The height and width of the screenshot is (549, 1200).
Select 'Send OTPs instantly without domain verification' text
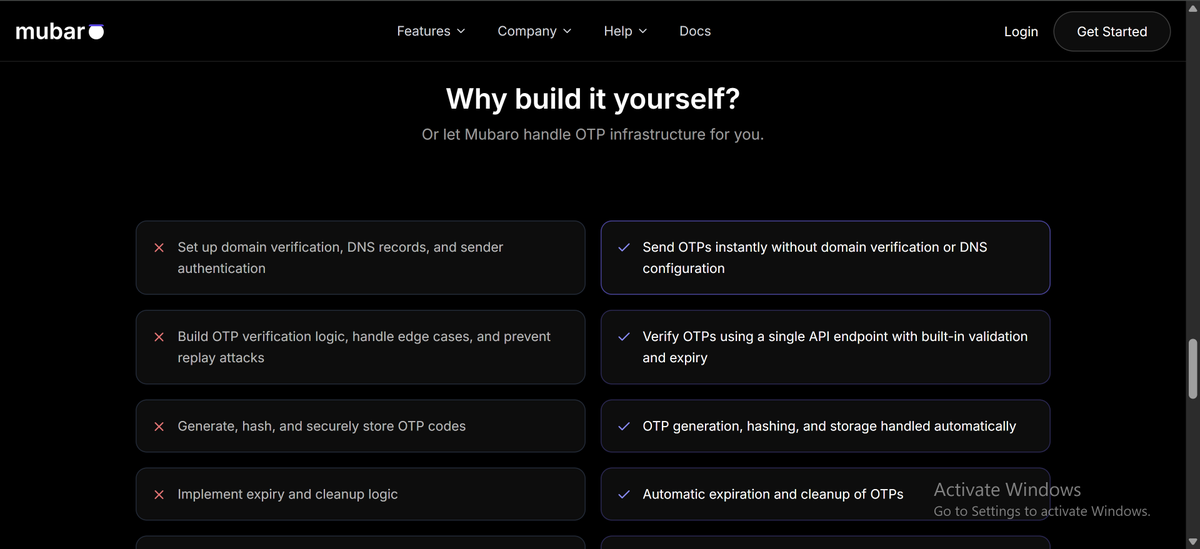coord(815,258)
